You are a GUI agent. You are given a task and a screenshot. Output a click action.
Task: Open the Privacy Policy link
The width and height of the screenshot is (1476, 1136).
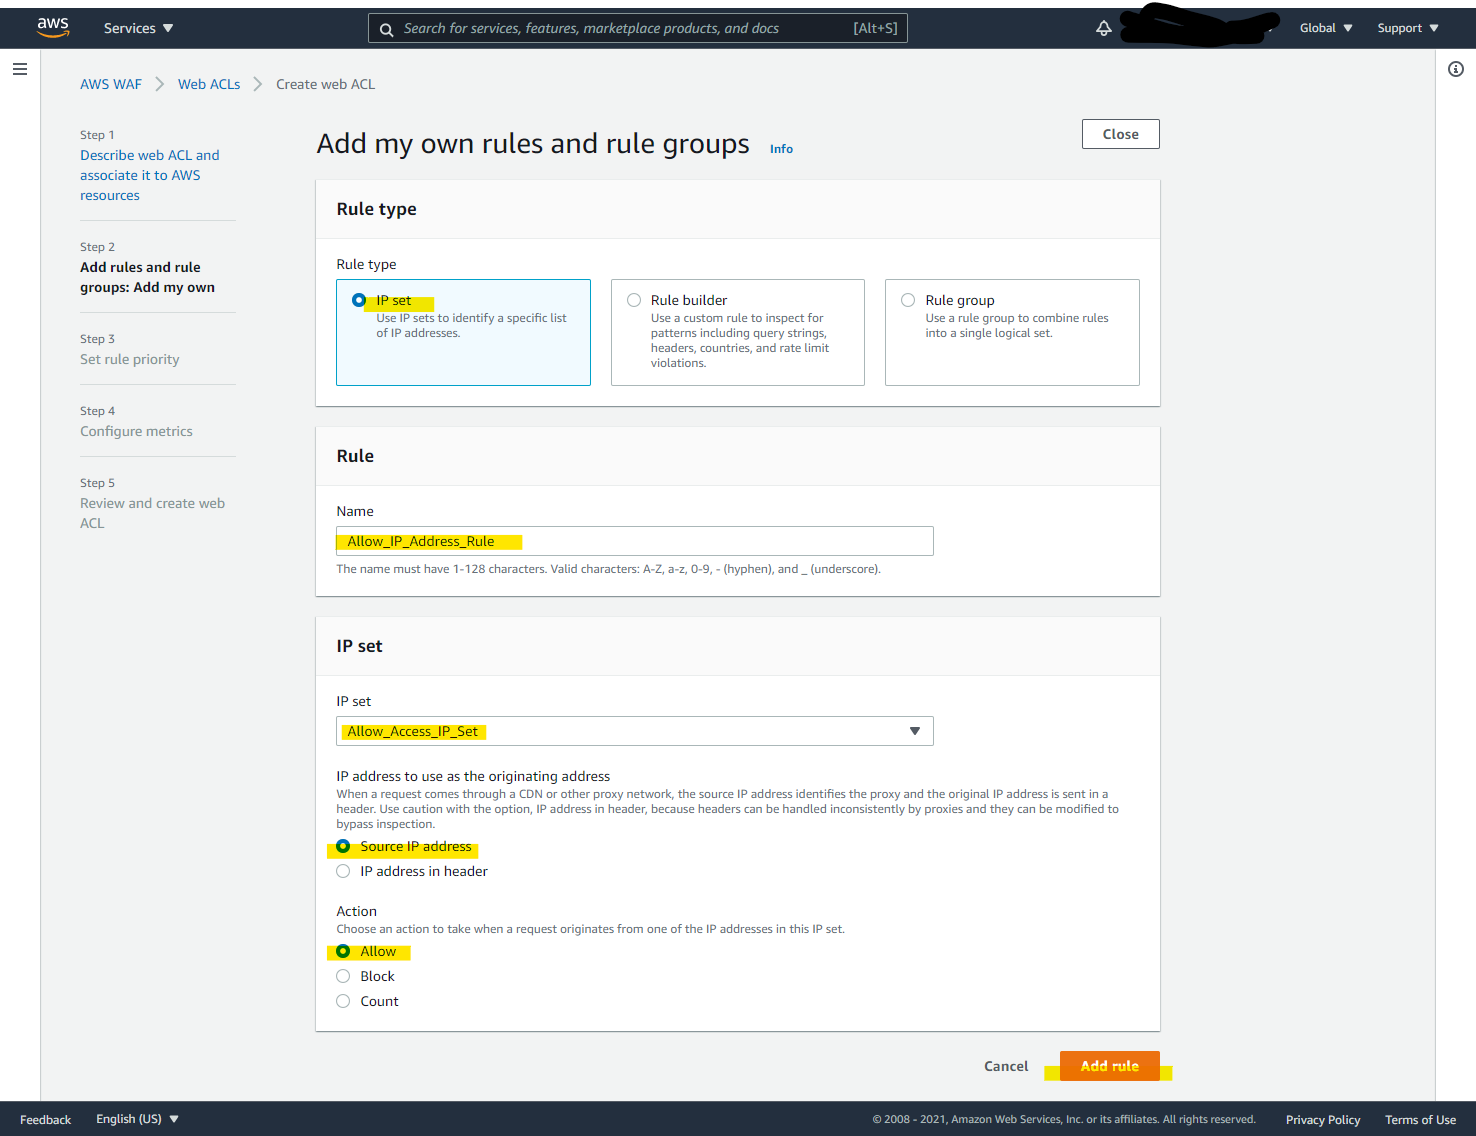[1323, 1120]
